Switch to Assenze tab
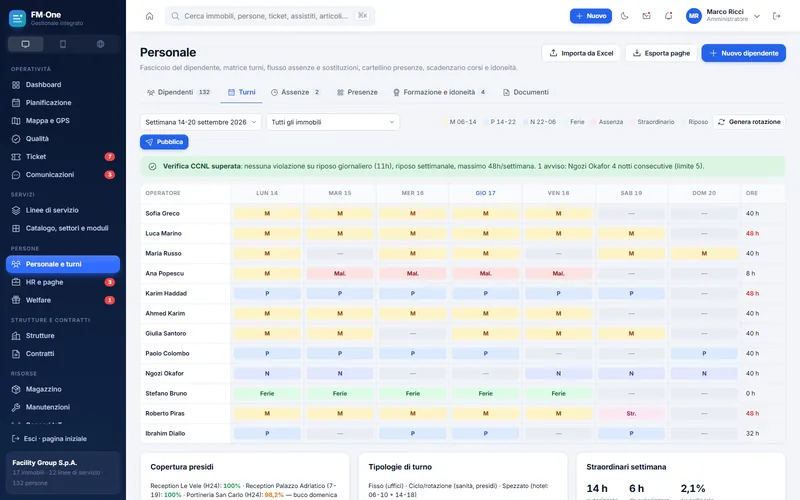800x500 pixels. click(295, 92)
